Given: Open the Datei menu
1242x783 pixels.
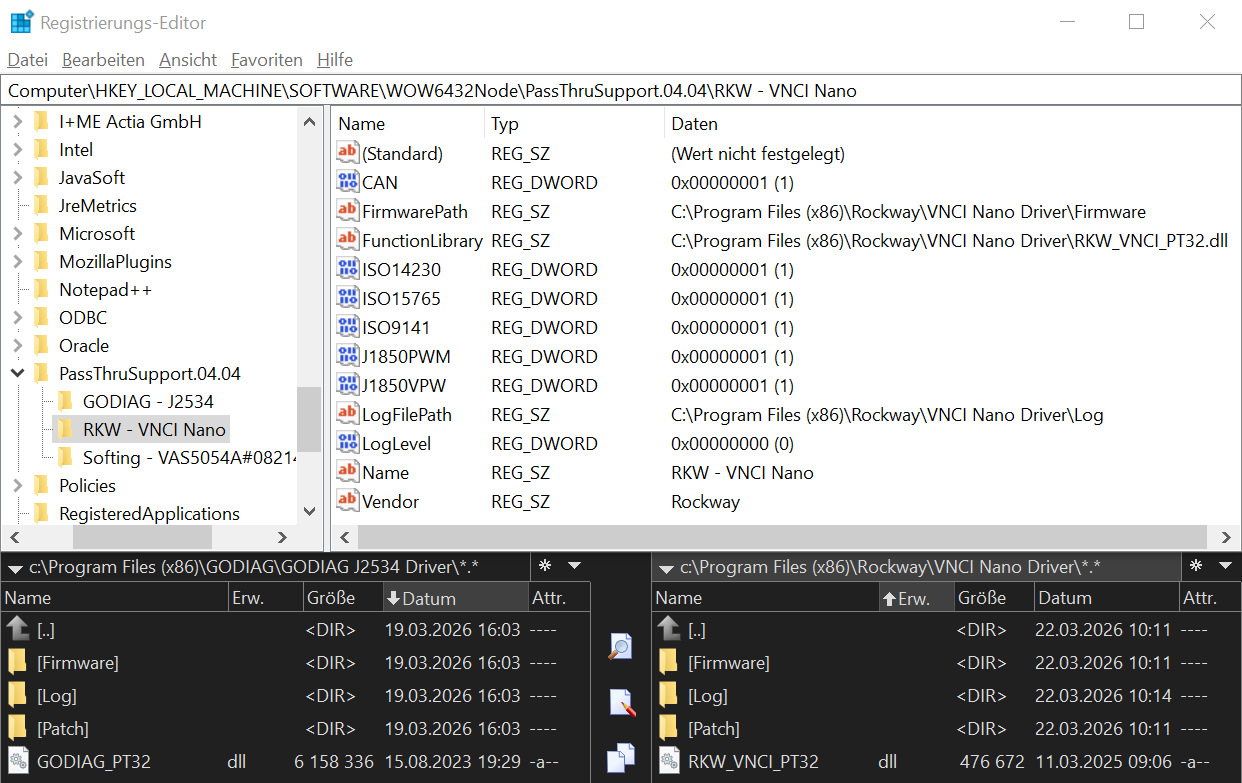Looking at the screenshot, I should 28,60.
